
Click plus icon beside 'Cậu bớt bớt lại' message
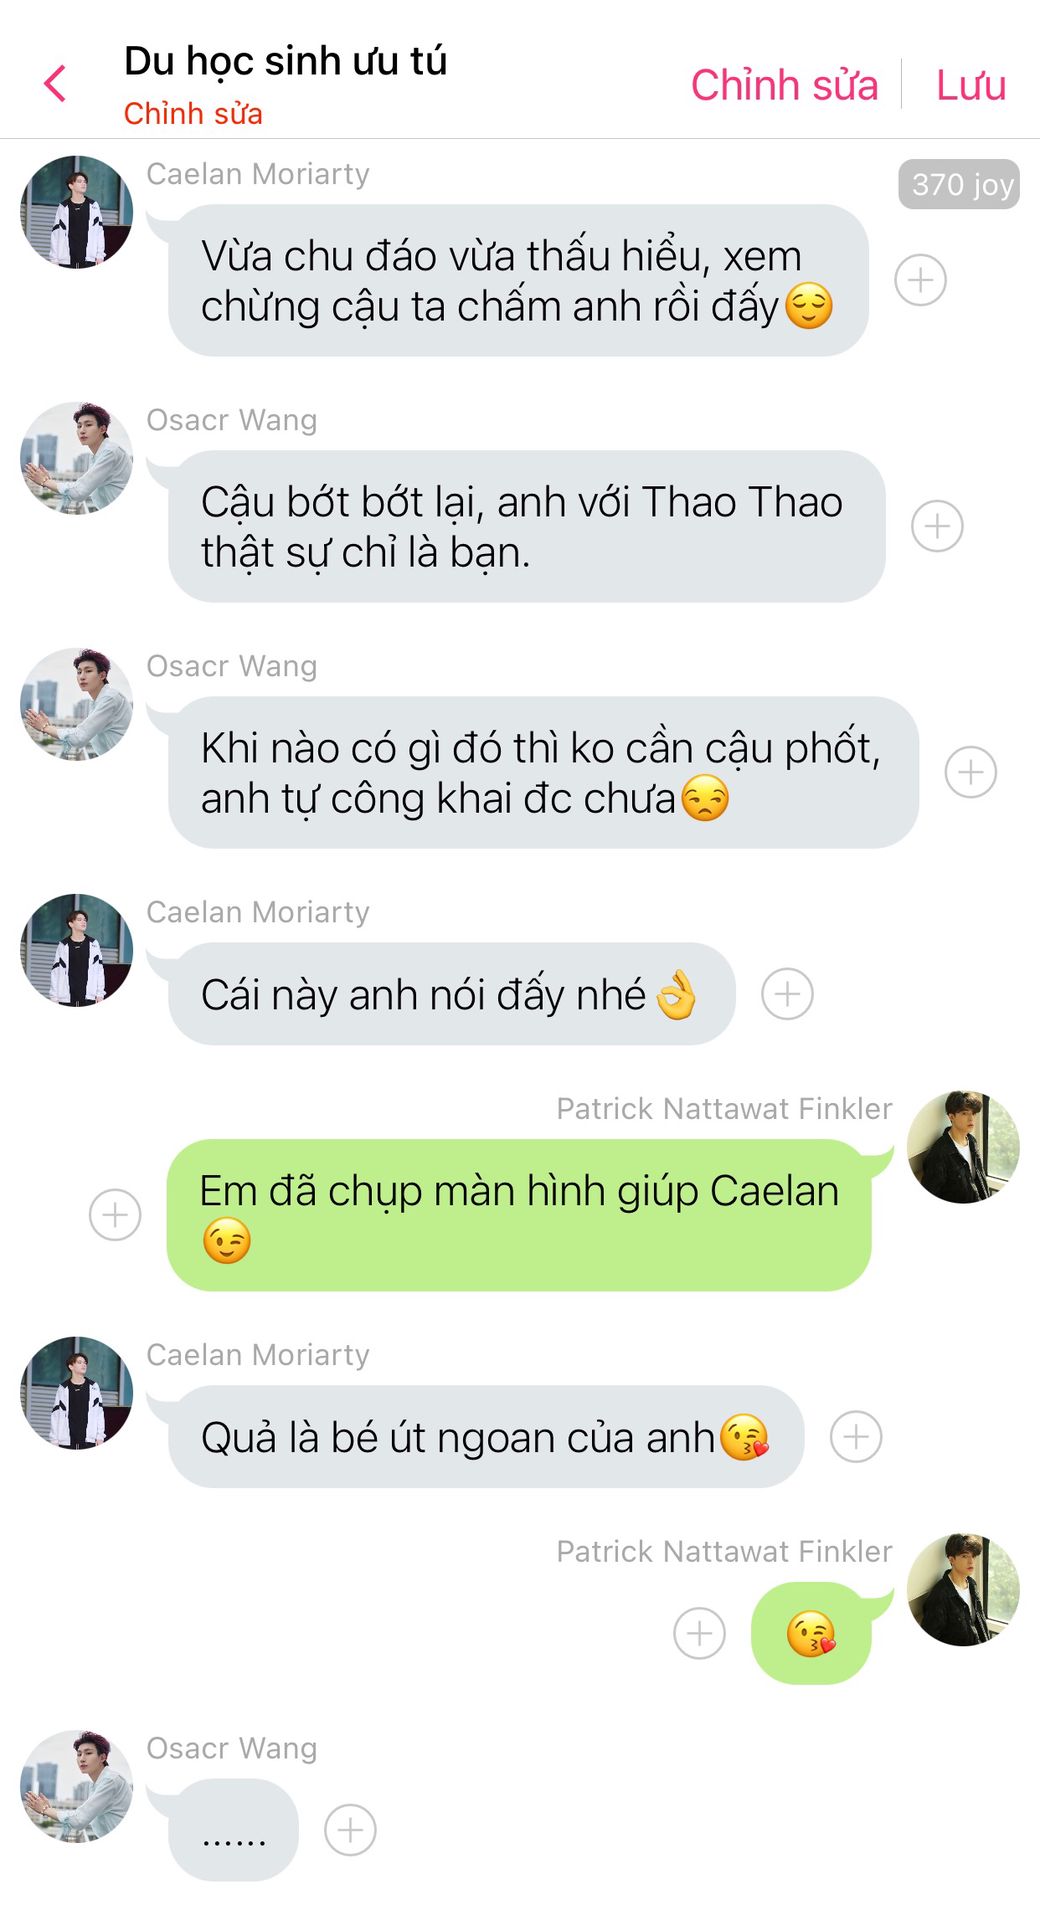coord(937,526)
